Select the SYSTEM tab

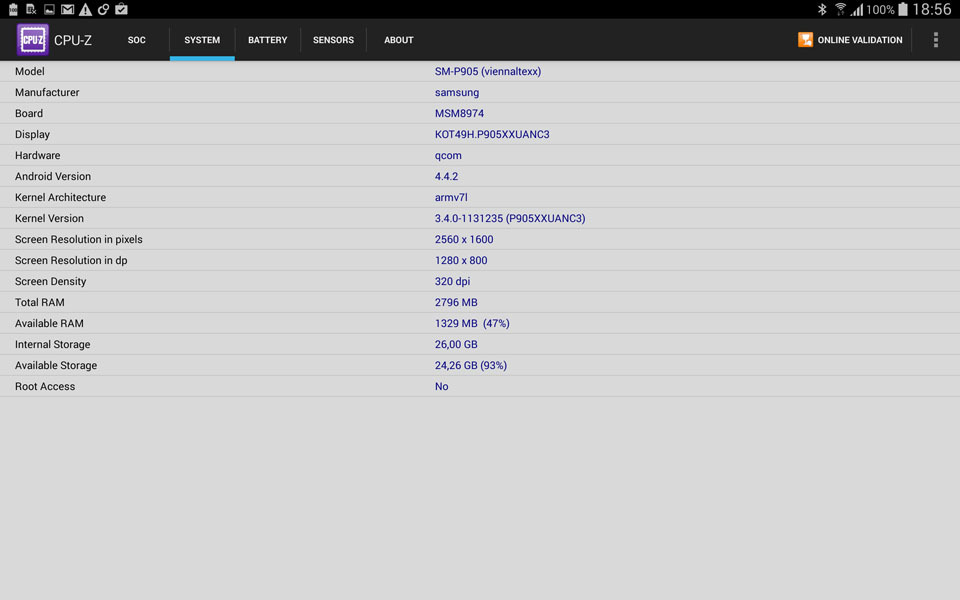[202, 40]
